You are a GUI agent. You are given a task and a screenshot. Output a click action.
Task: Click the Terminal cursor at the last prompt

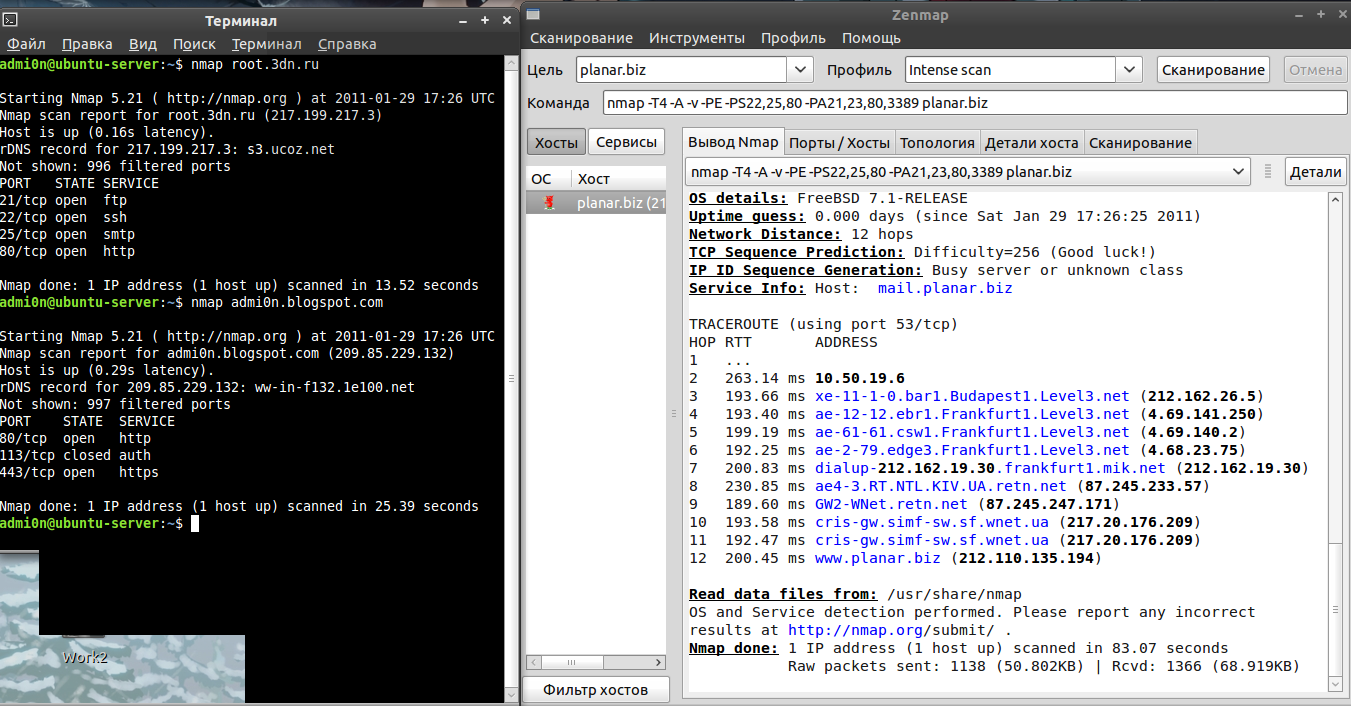195,523
